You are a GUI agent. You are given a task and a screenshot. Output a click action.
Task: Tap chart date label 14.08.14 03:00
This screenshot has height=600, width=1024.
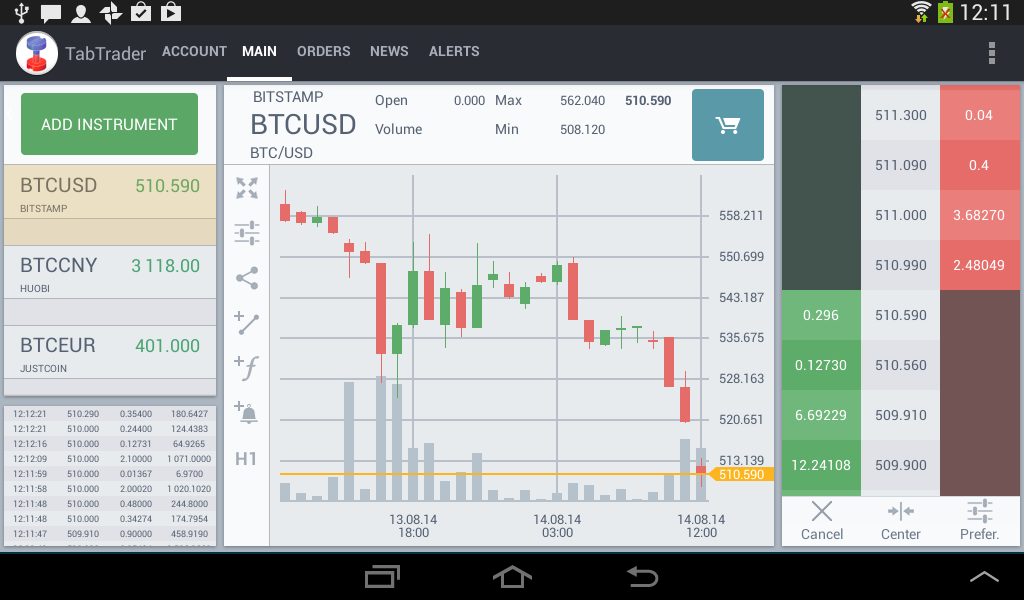tap(557, 526)
